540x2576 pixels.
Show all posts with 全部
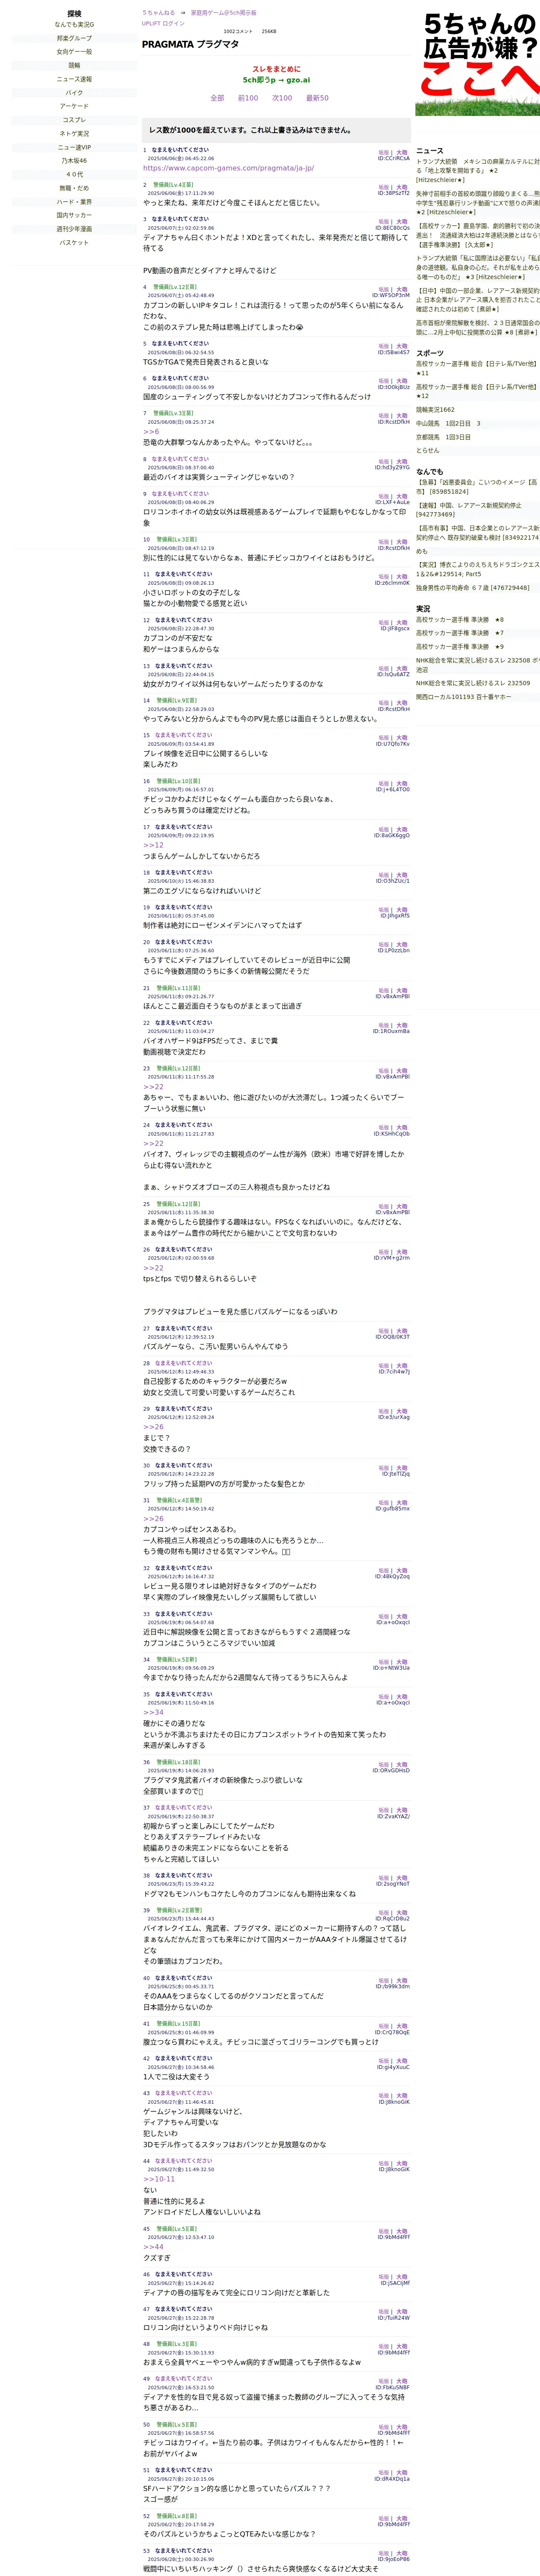[217, 98]
